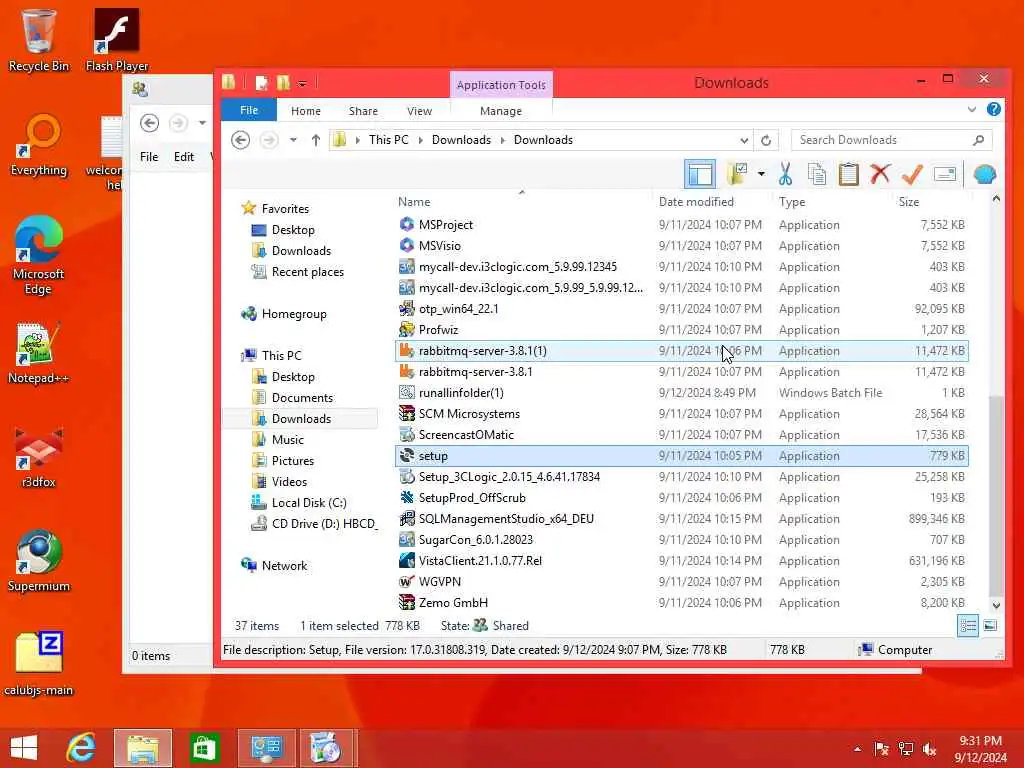
Task: Click the SetupProd_OffScrub file icon
Action: 407,498
